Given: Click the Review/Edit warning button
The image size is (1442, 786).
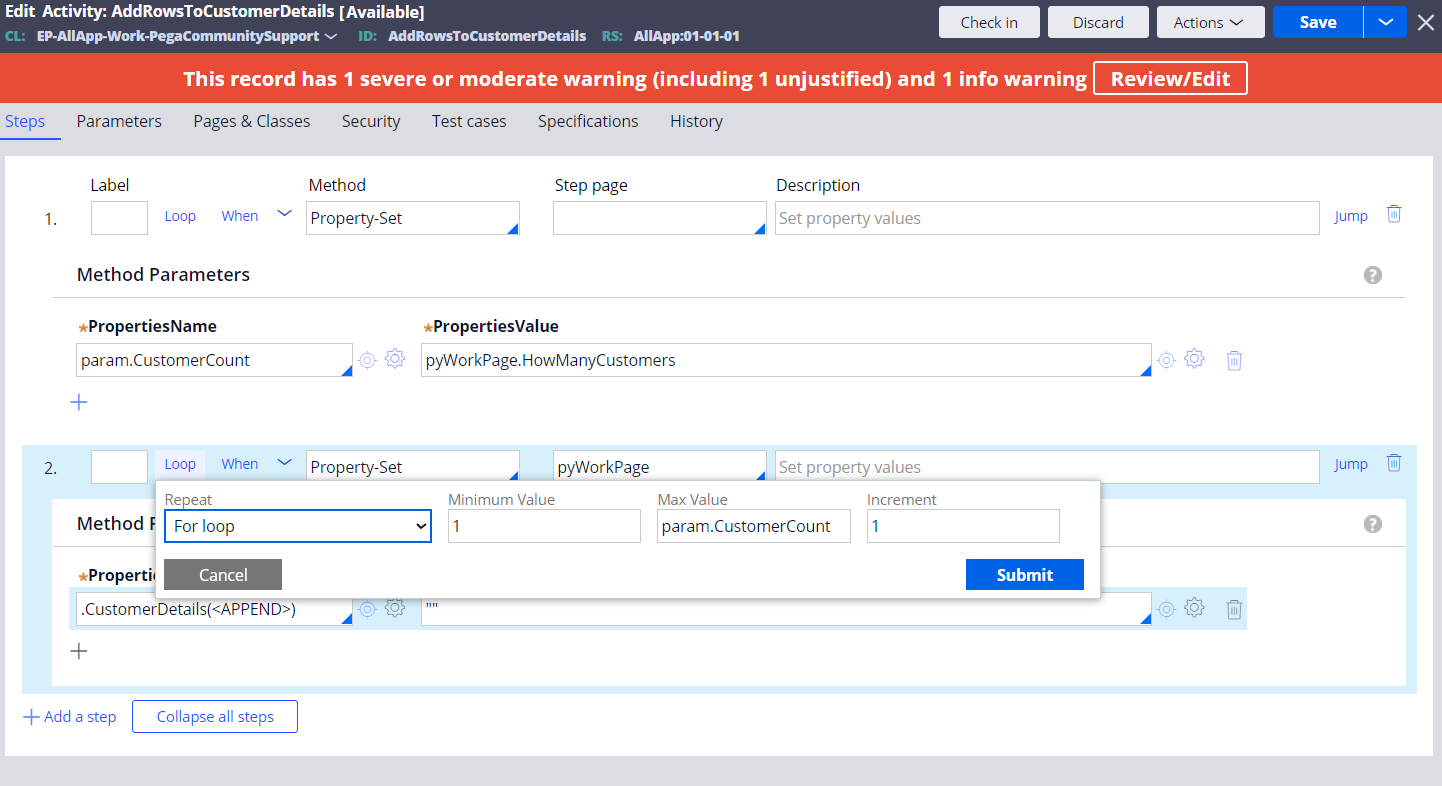Looking at the screenshot, I should [x=1170, y=79].
